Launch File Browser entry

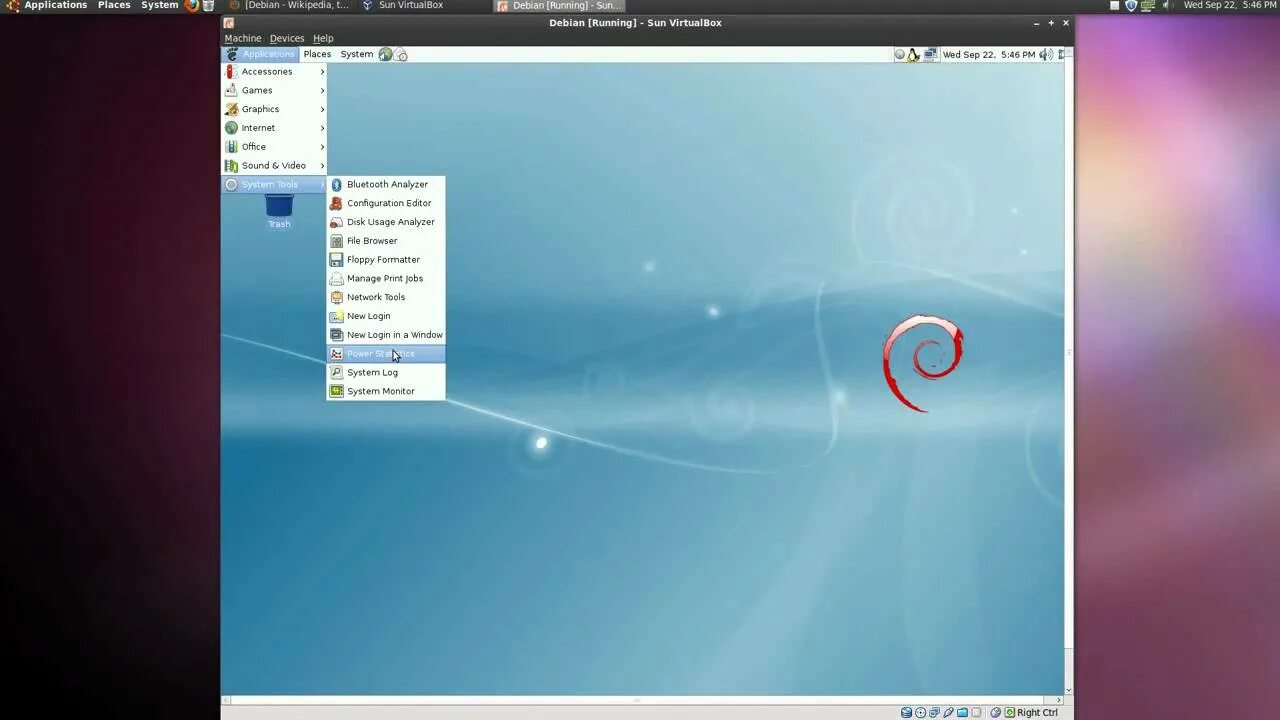coord(386,241)
